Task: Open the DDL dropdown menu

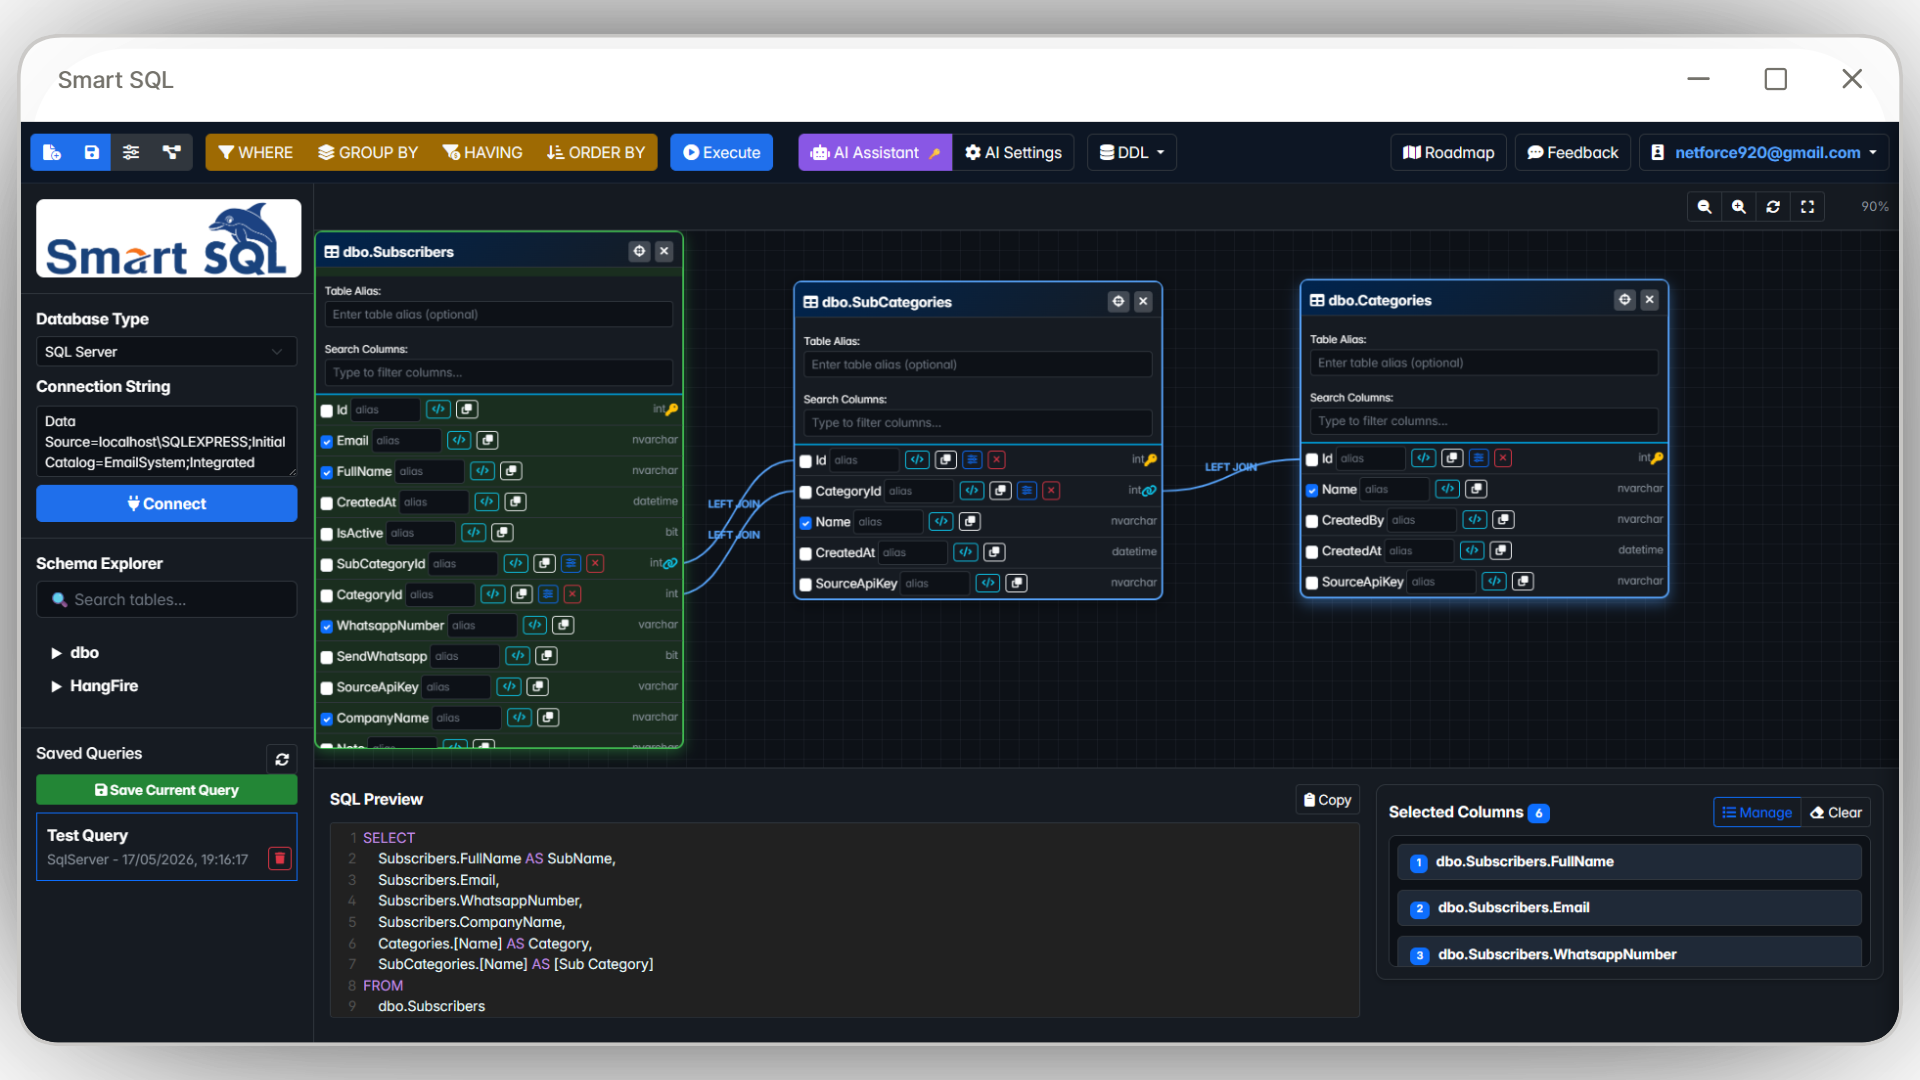Action: coord(1132,152)
